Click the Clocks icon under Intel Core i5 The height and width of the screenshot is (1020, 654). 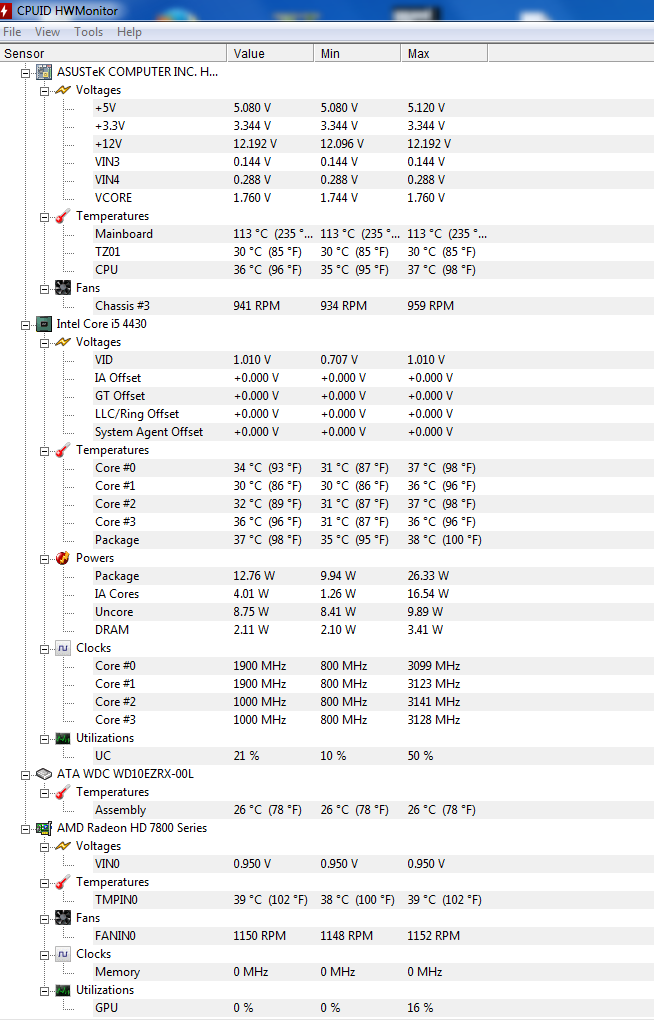click(62, 648)
